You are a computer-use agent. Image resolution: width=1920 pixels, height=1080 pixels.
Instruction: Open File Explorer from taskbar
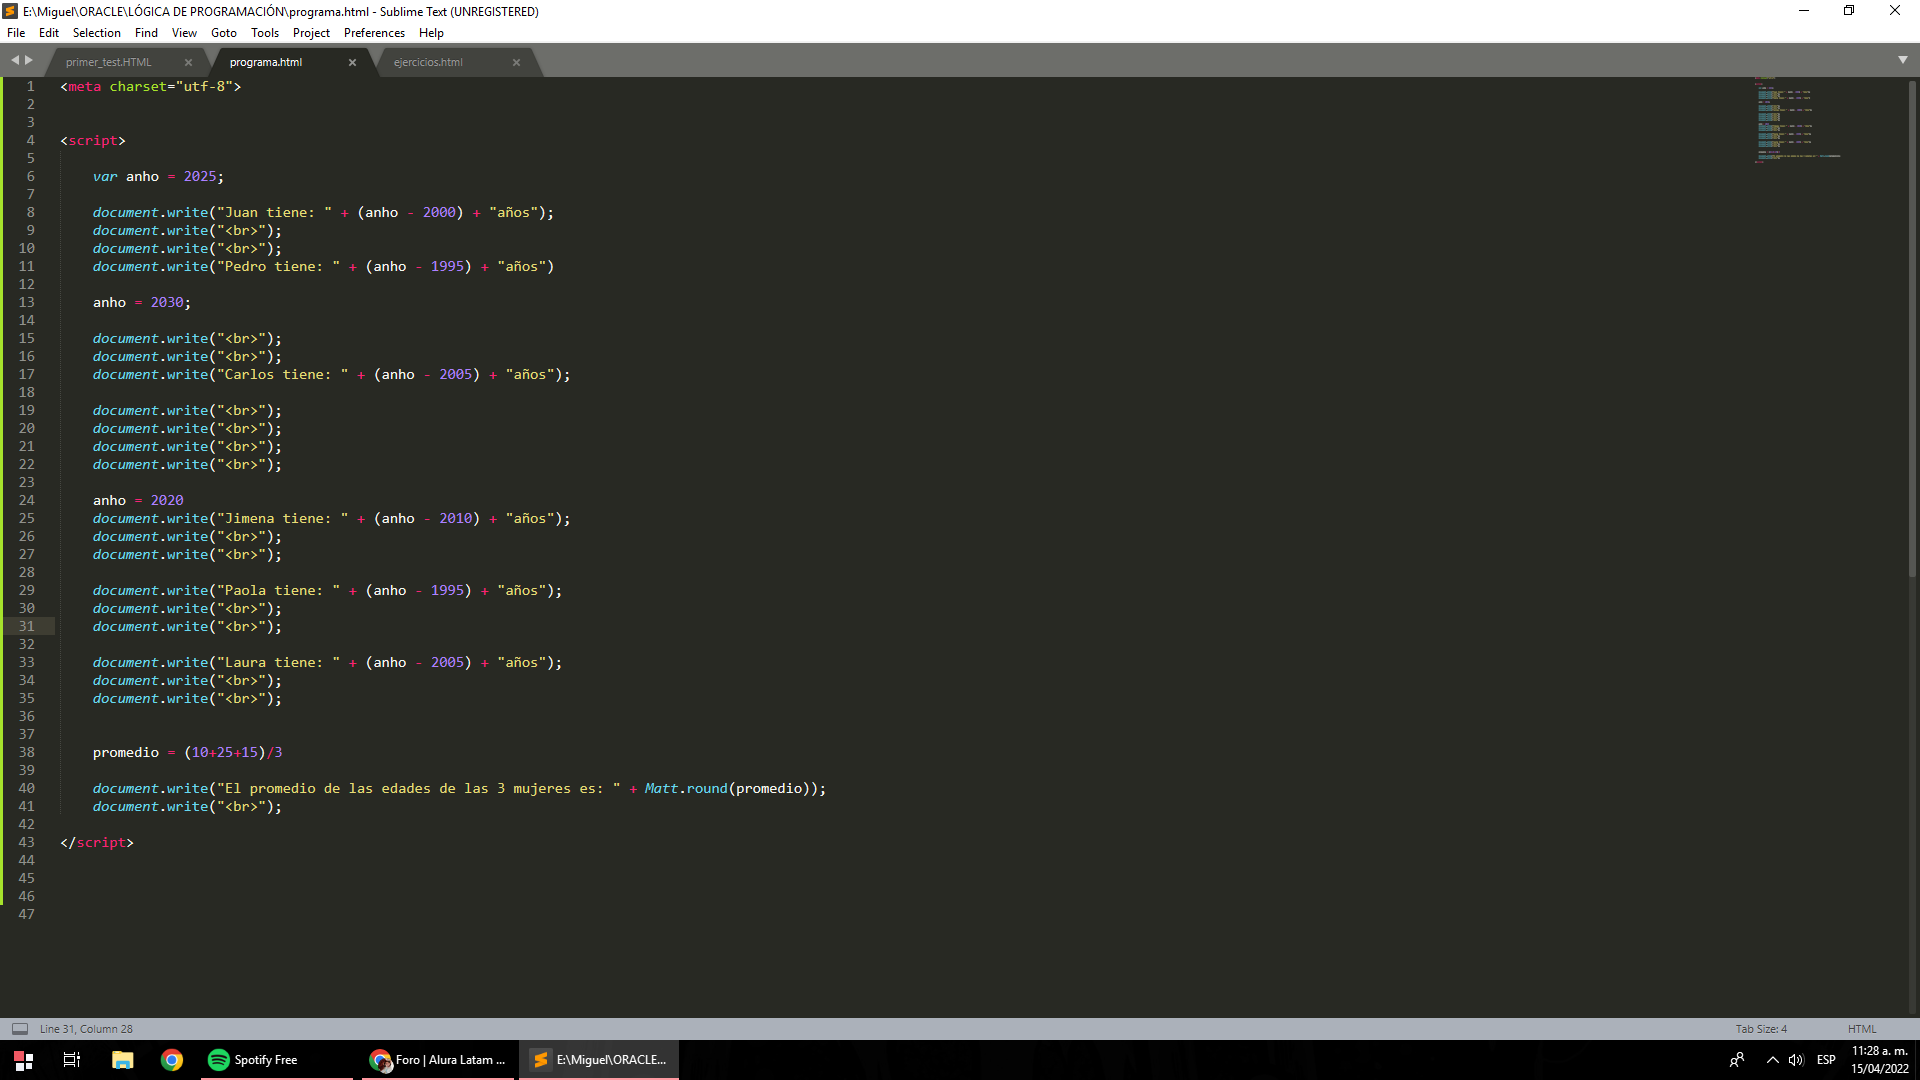point(122,1060)
